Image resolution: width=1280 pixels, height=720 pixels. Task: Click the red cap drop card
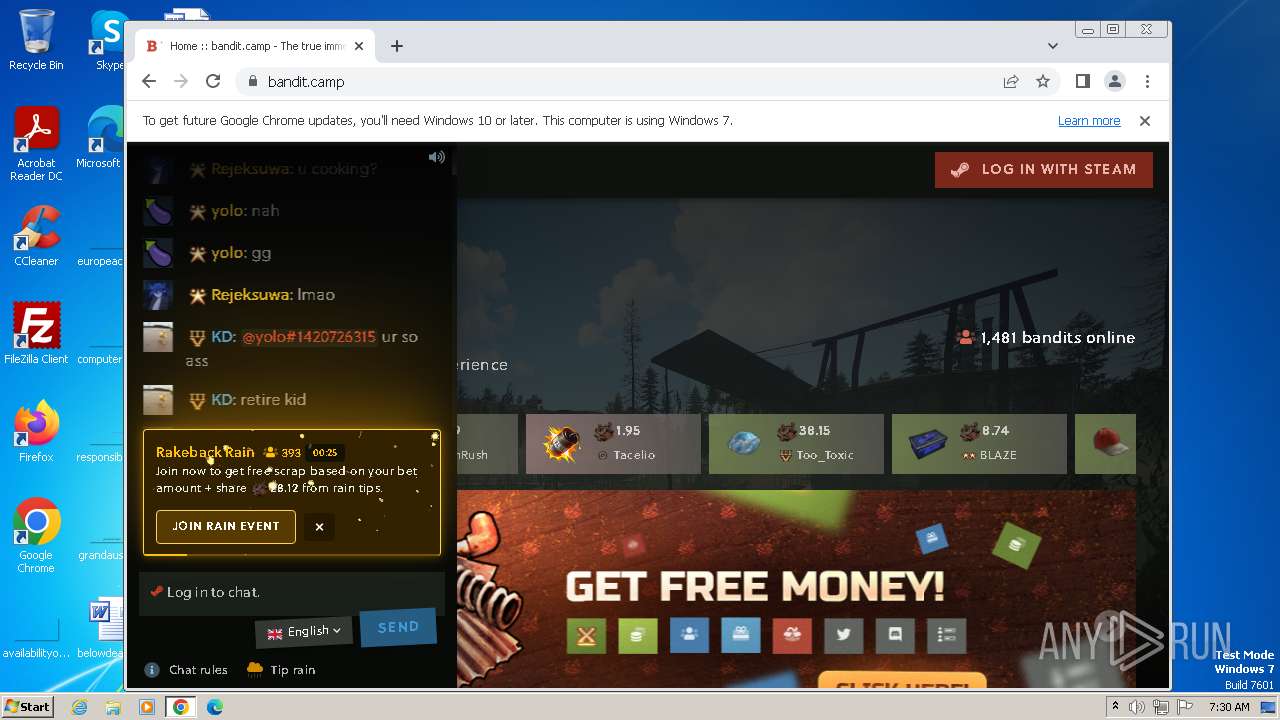(1105, 444)
